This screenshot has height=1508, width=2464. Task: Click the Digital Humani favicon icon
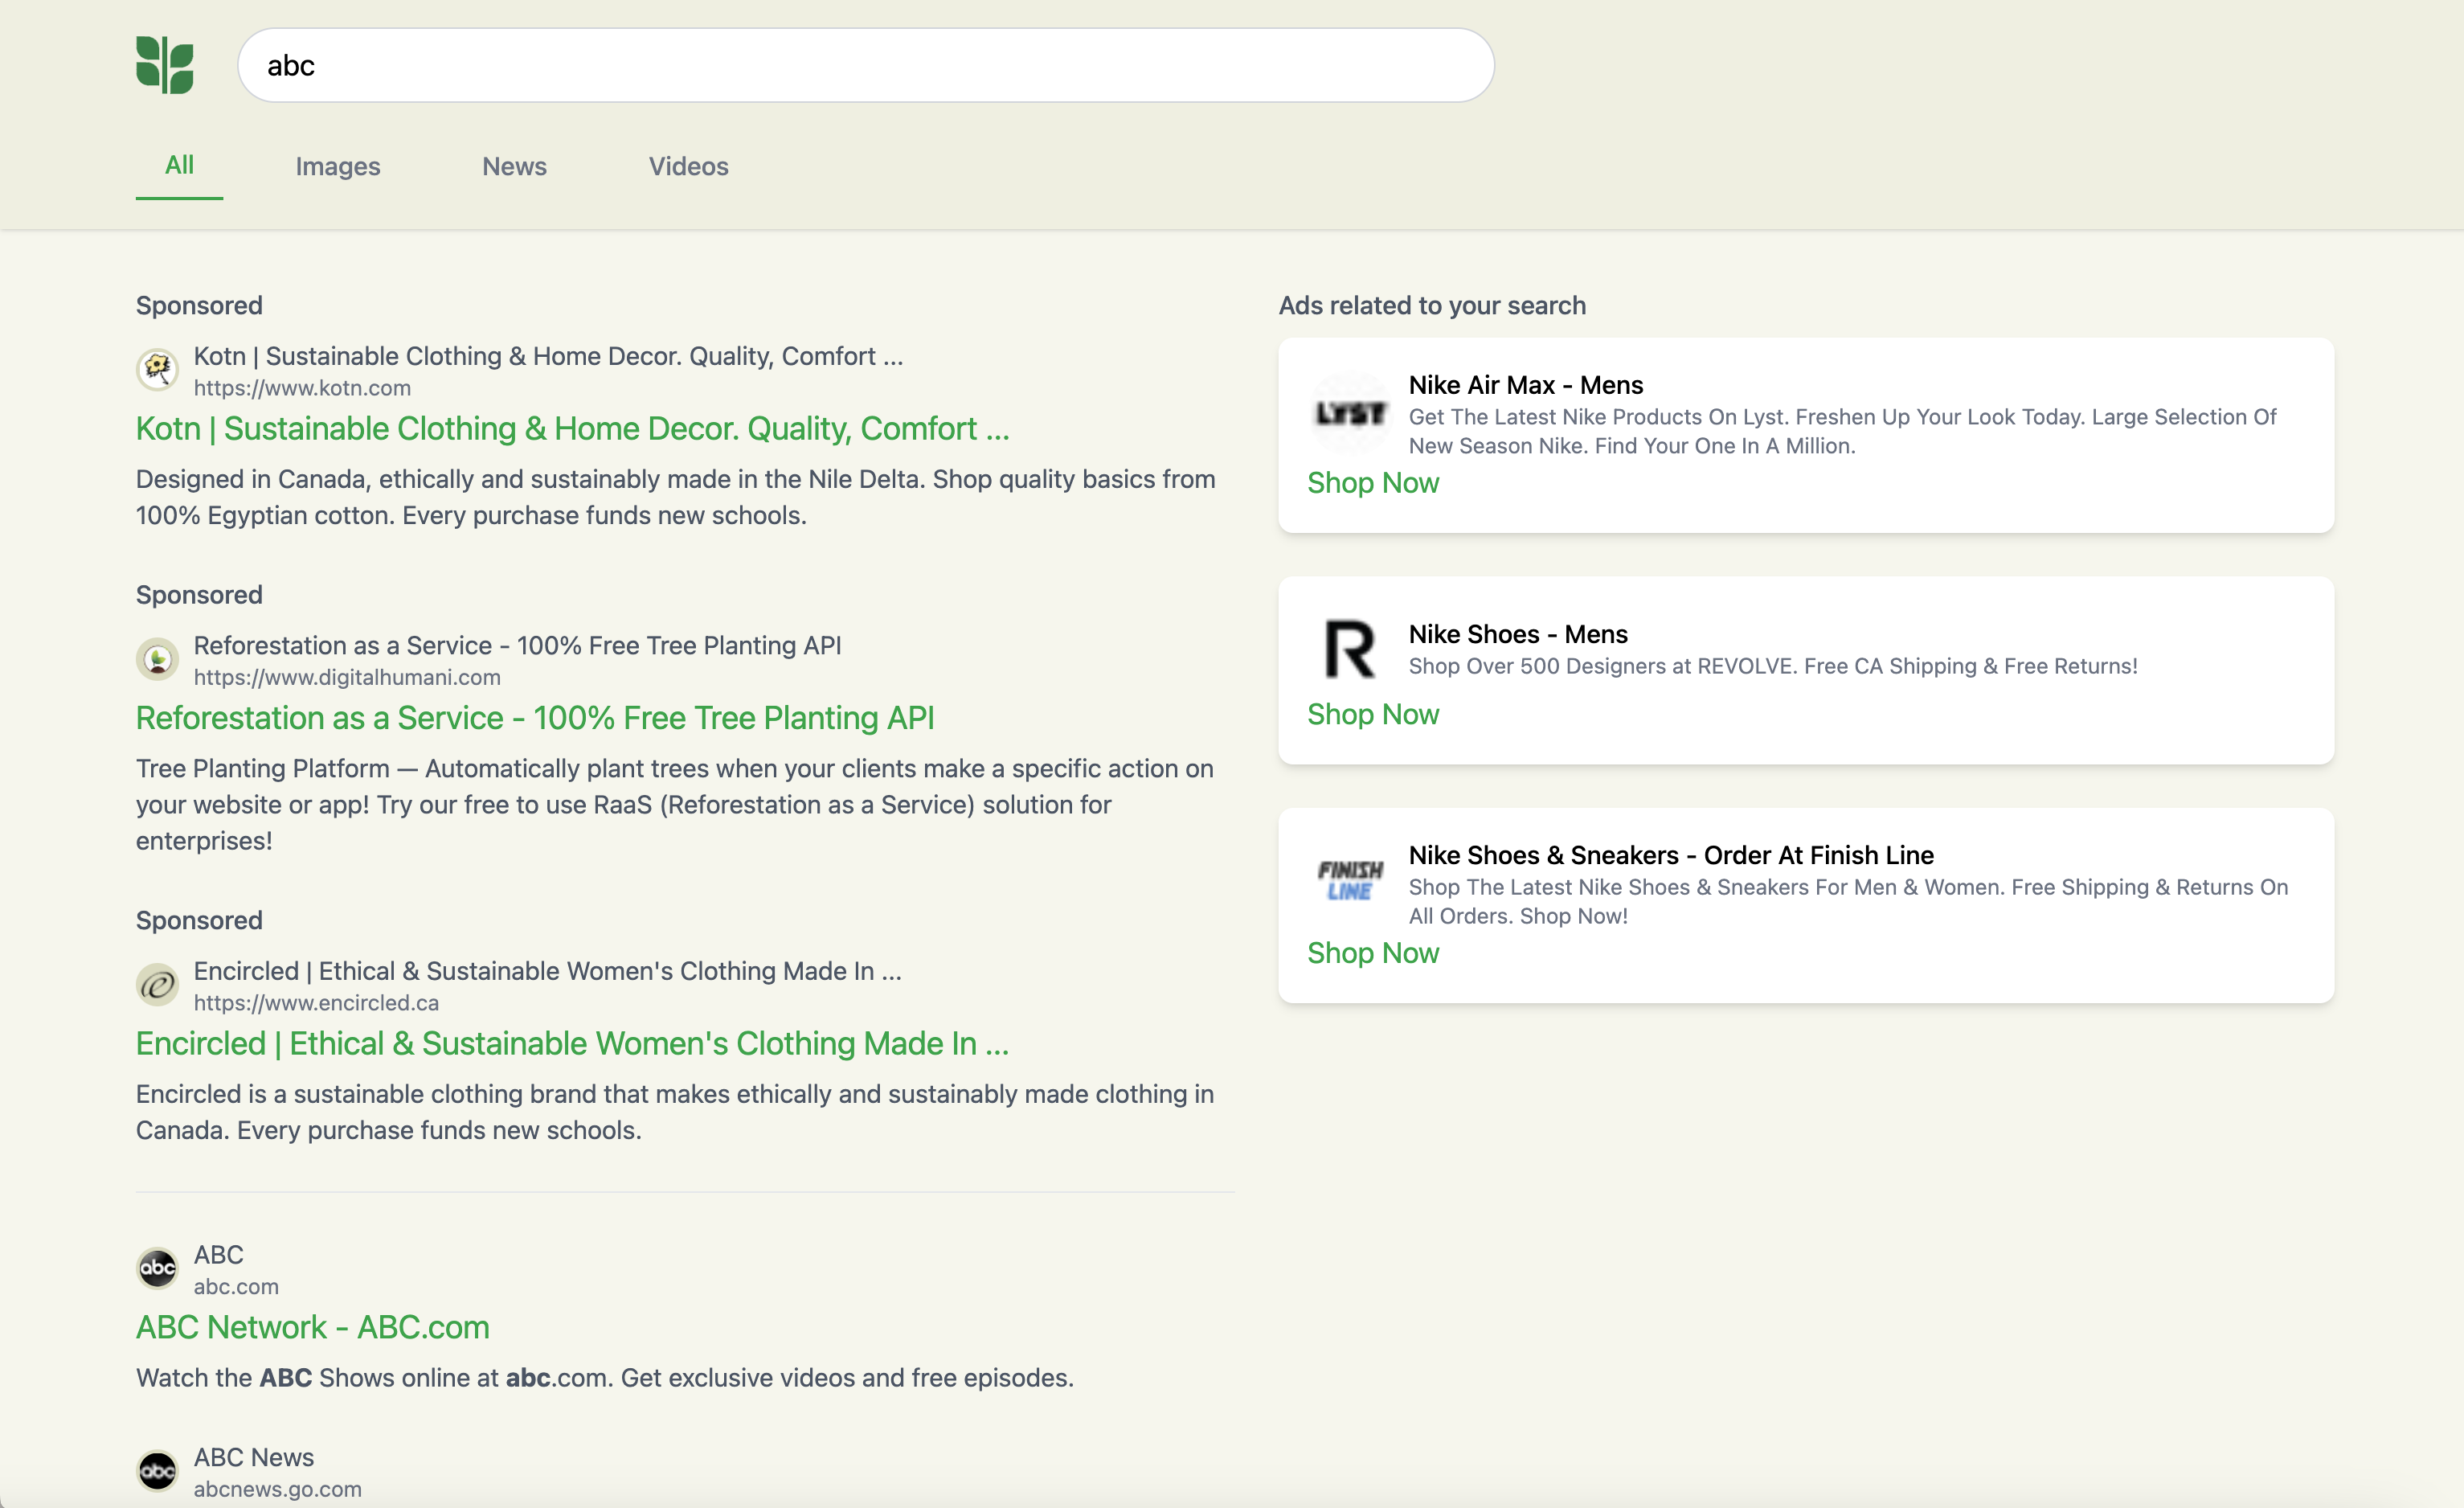(157, 659)
